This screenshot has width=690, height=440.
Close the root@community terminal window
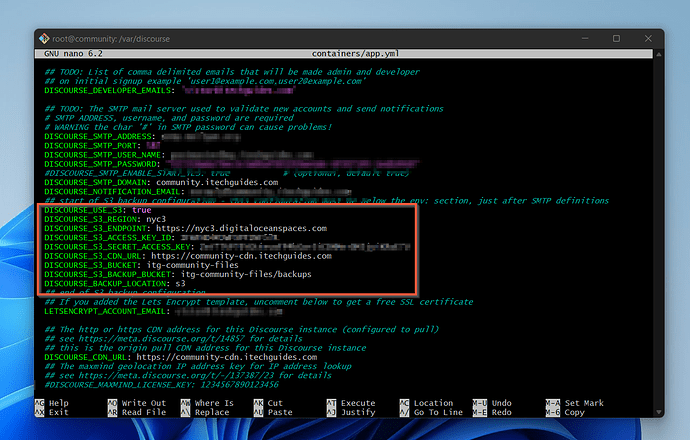(648, 39)
